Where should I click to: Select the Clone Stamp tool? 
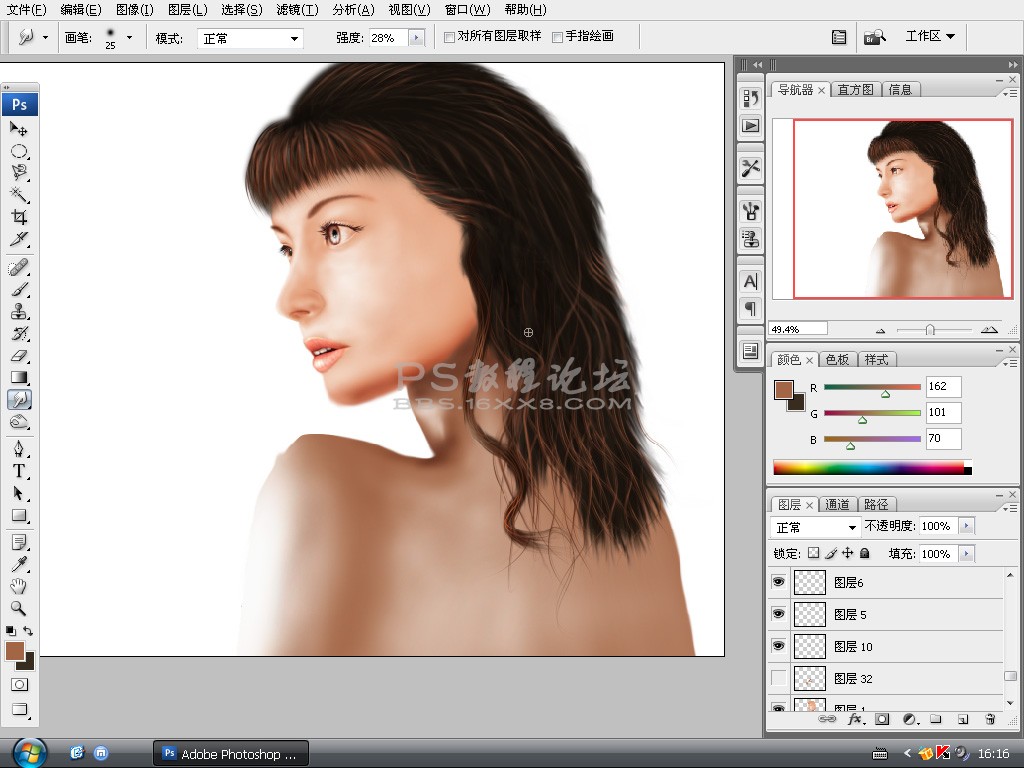(19, 312)
